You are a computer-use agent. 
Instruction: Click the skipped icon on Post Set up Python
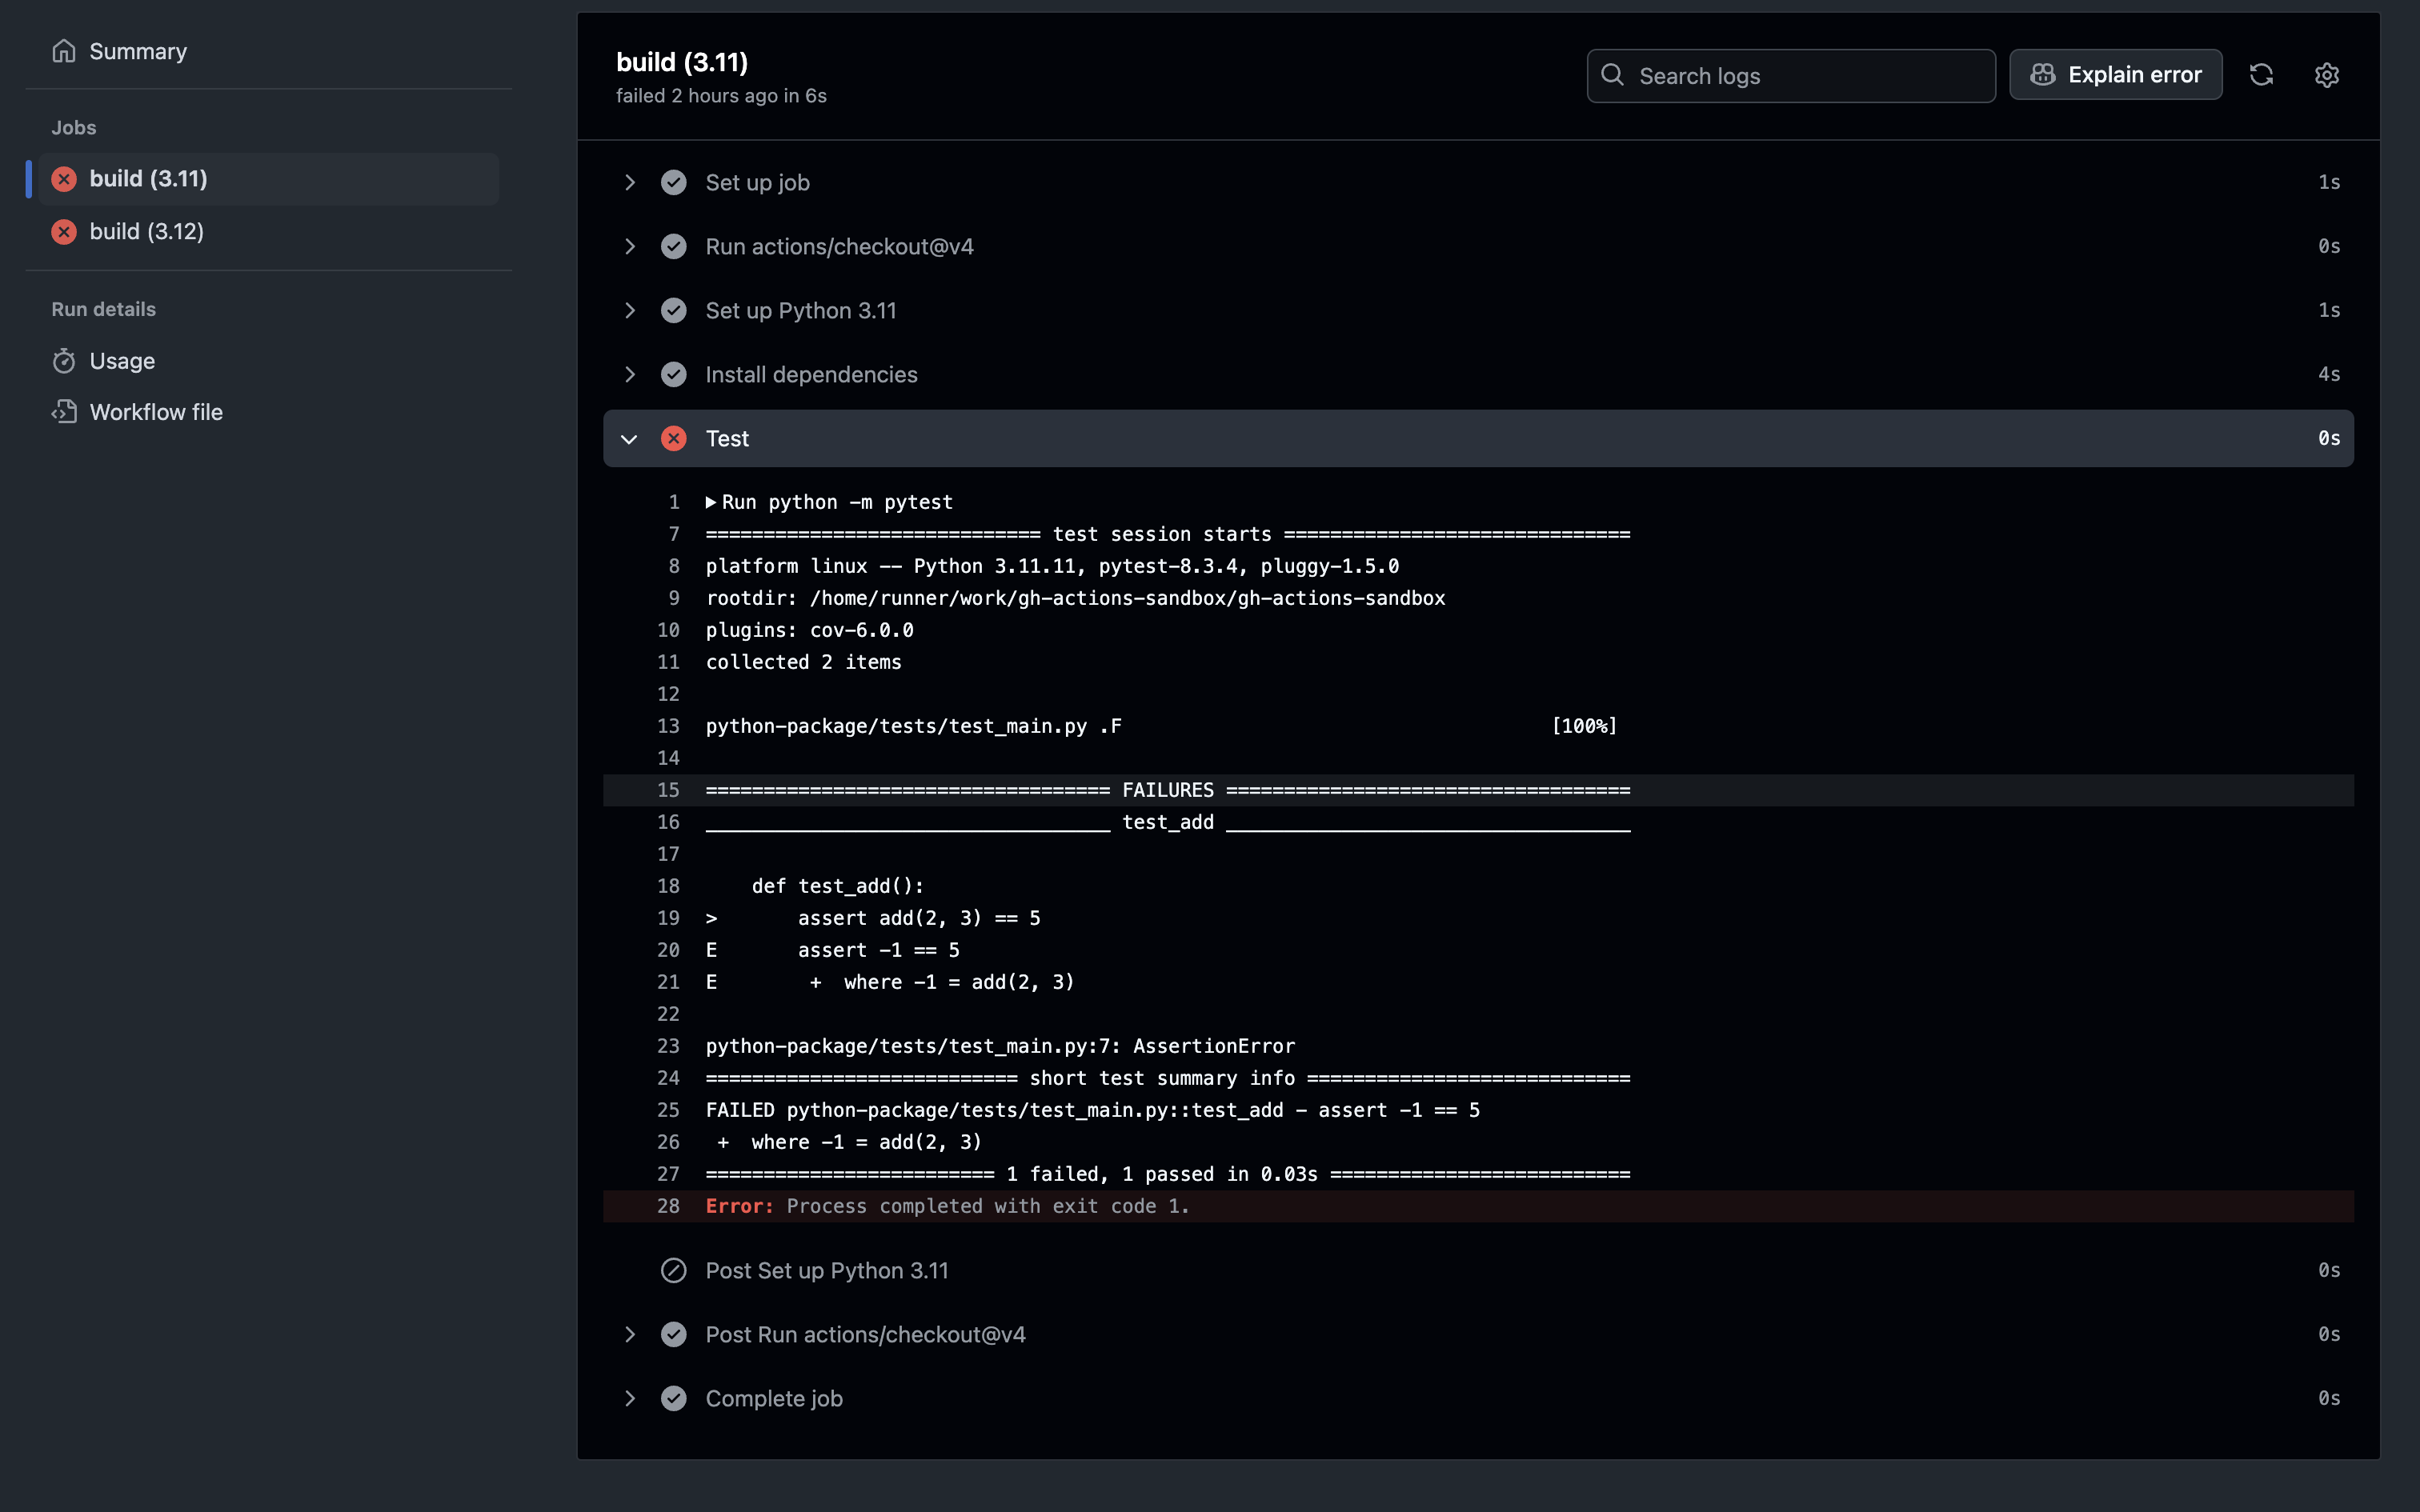coord(674,1271)
